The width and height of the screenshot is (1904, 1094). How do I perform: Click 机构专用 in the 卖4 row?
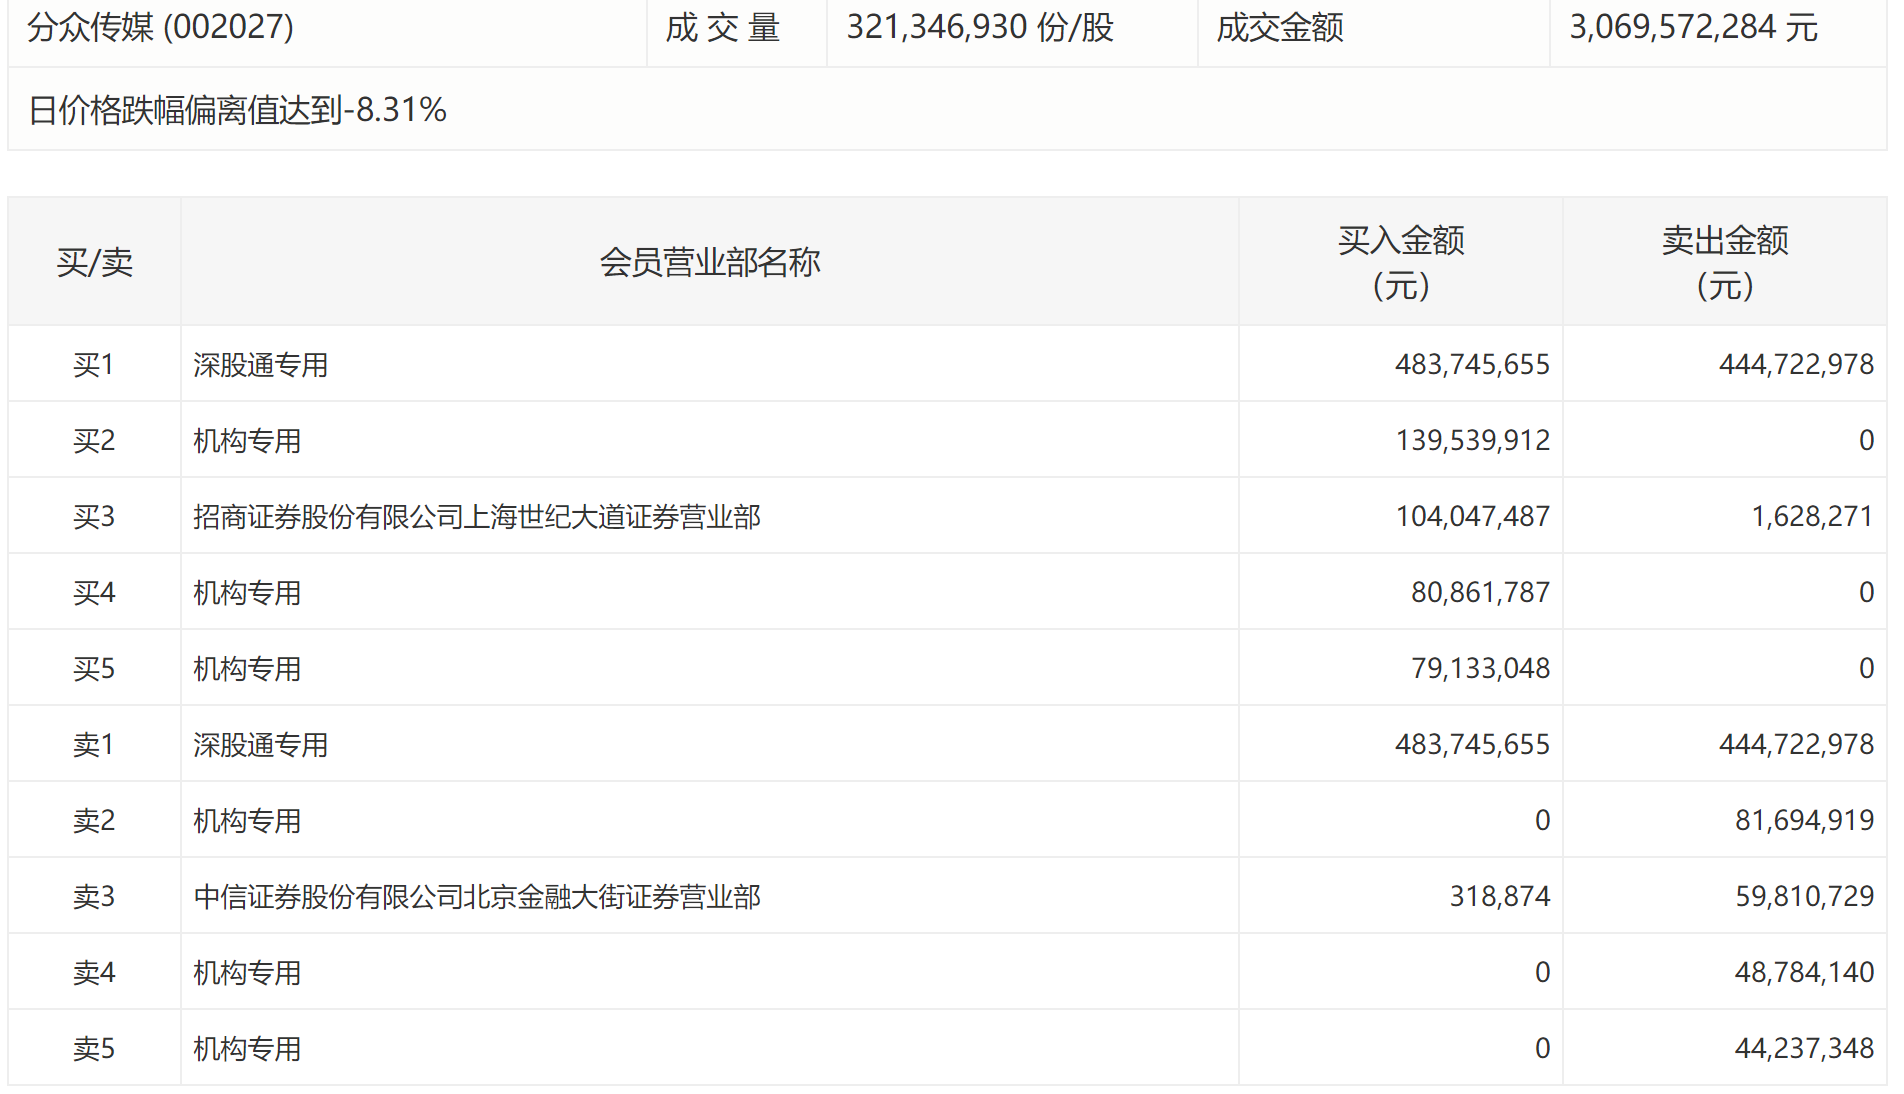tap(247, 973)
